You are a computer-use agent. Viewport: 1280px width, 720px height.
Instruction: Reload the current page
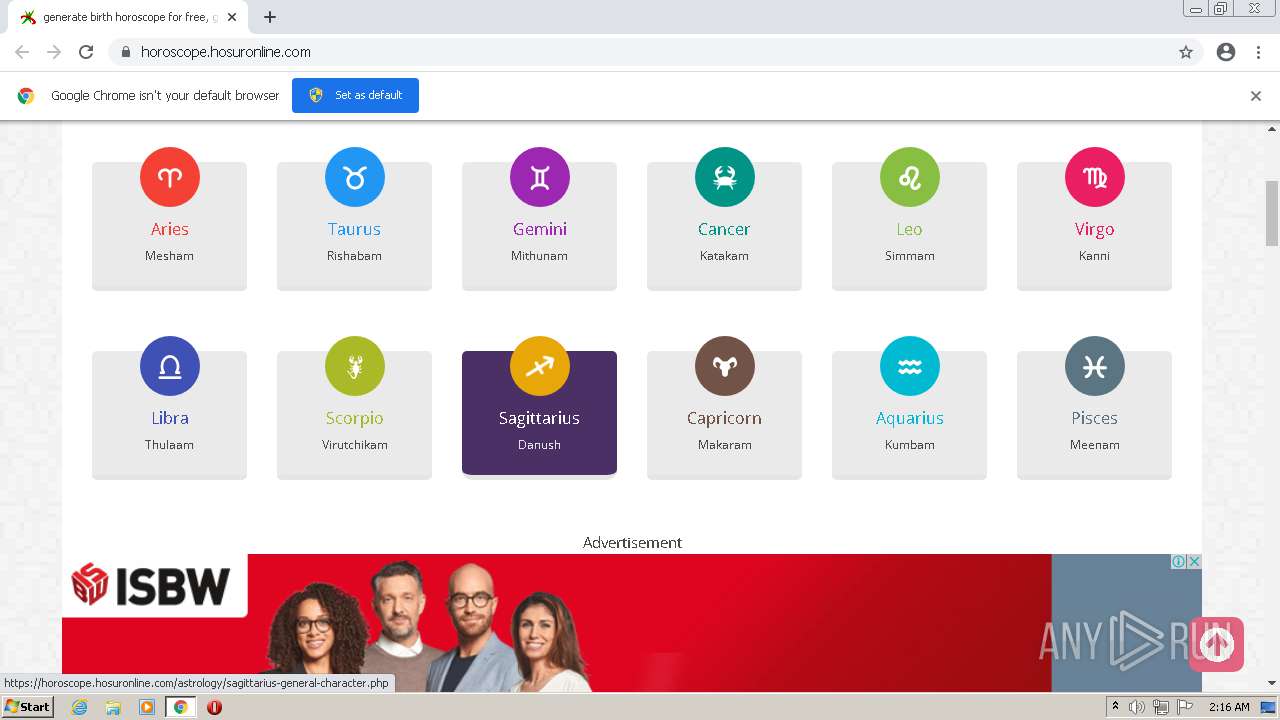point(86,52)
